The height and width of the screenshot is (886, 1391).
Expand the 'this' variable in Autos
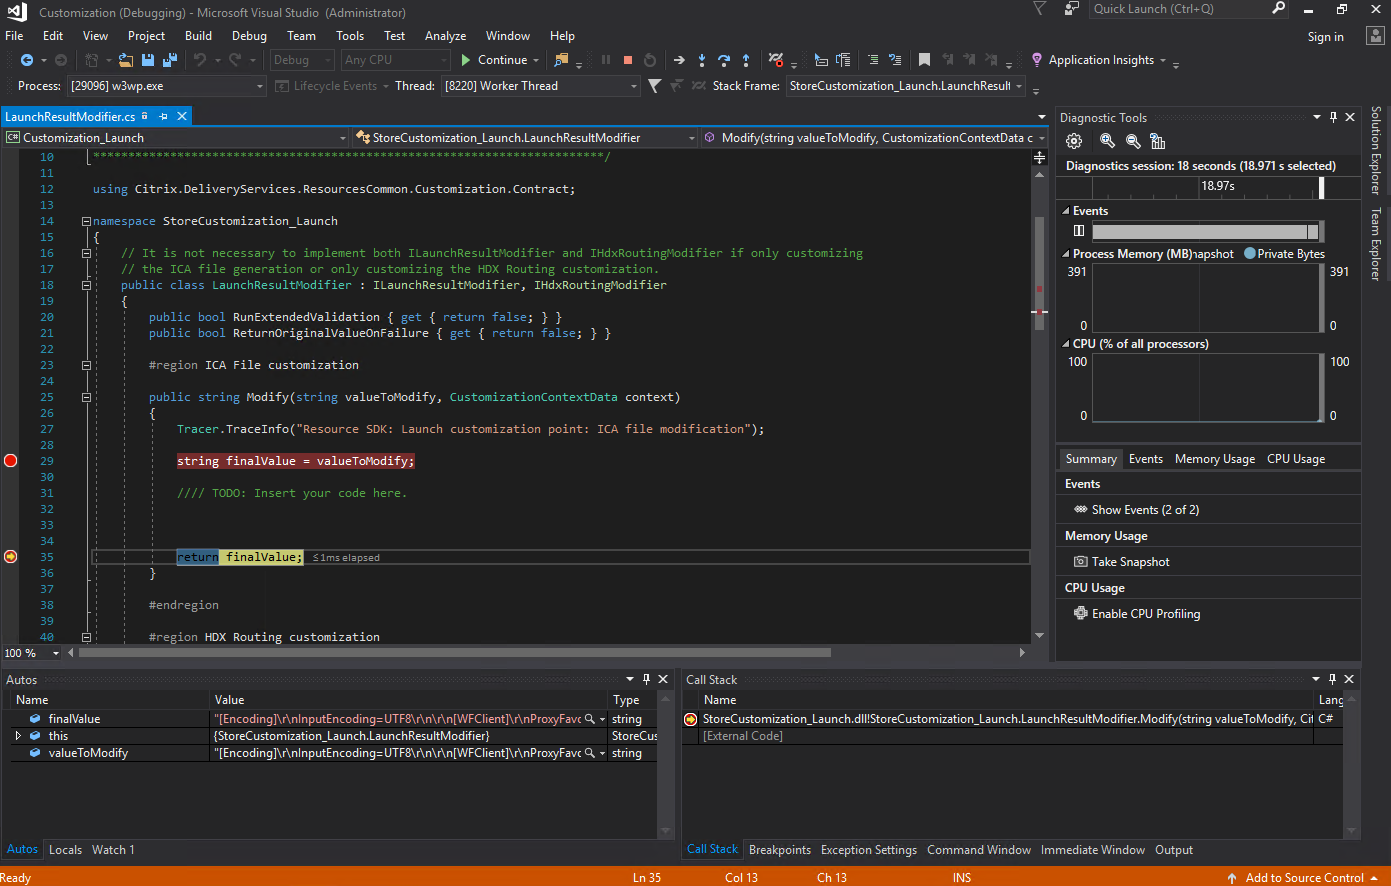pyautogui.click(x=18, y=736)
